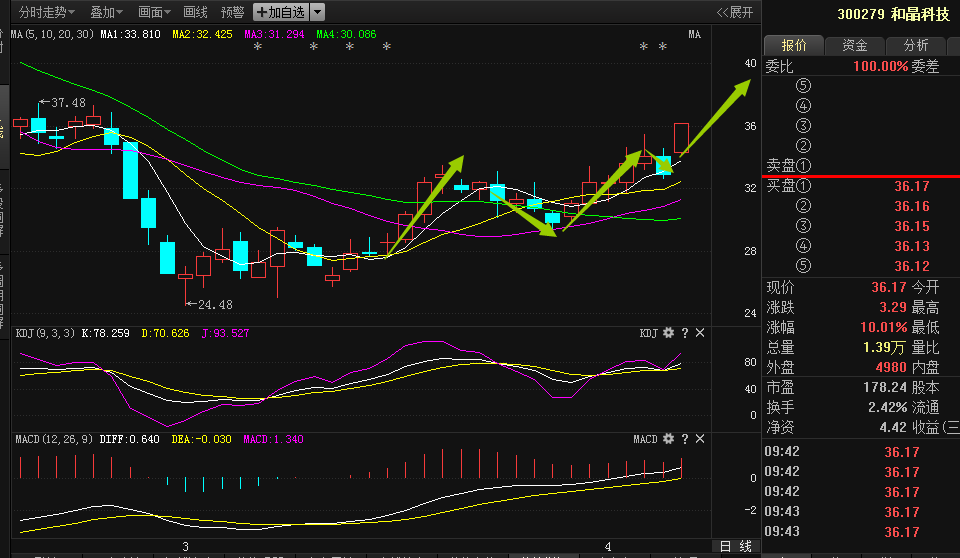Click the MACD label next to gear
The height and width of the screenshot is (558, 960).
tap(645, 439)
